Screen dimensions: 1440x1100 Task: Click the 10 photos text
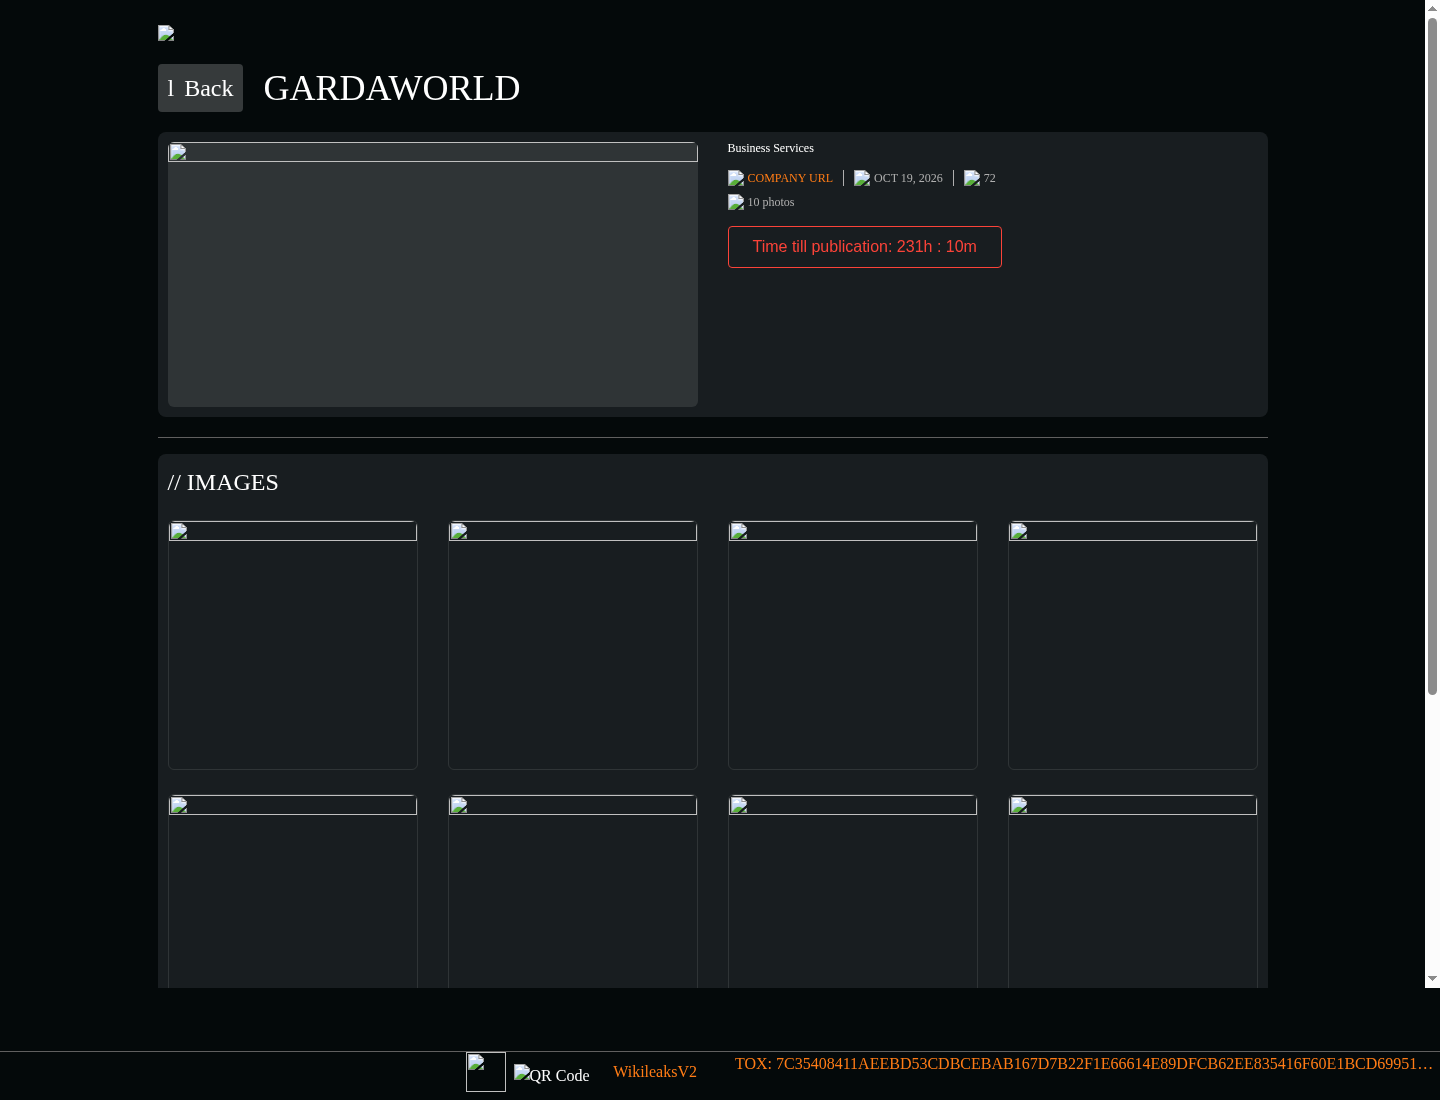[x=771, y=202]
